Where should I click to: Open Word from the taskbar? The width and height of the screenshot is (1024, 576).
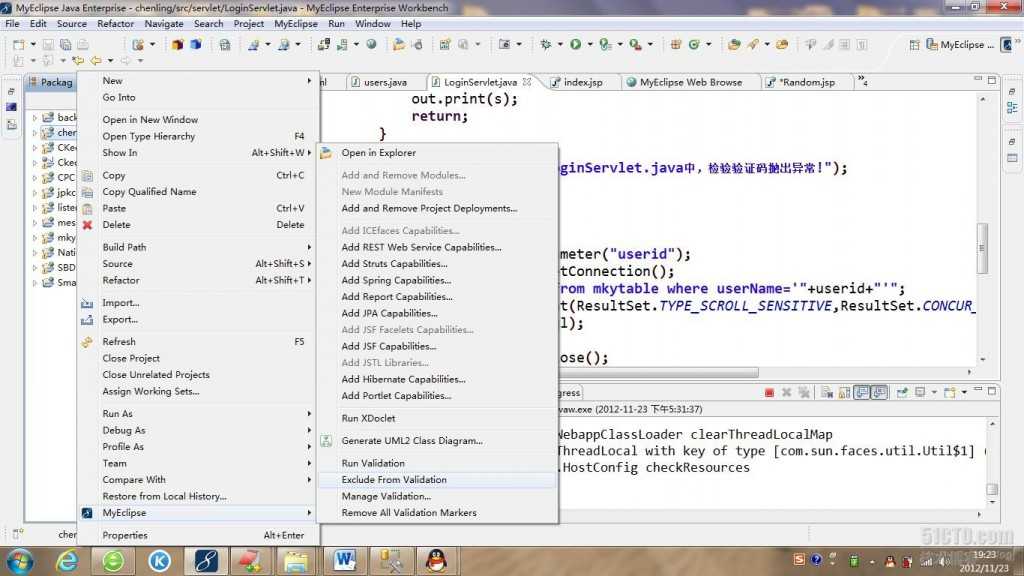(x=344, y=561)
